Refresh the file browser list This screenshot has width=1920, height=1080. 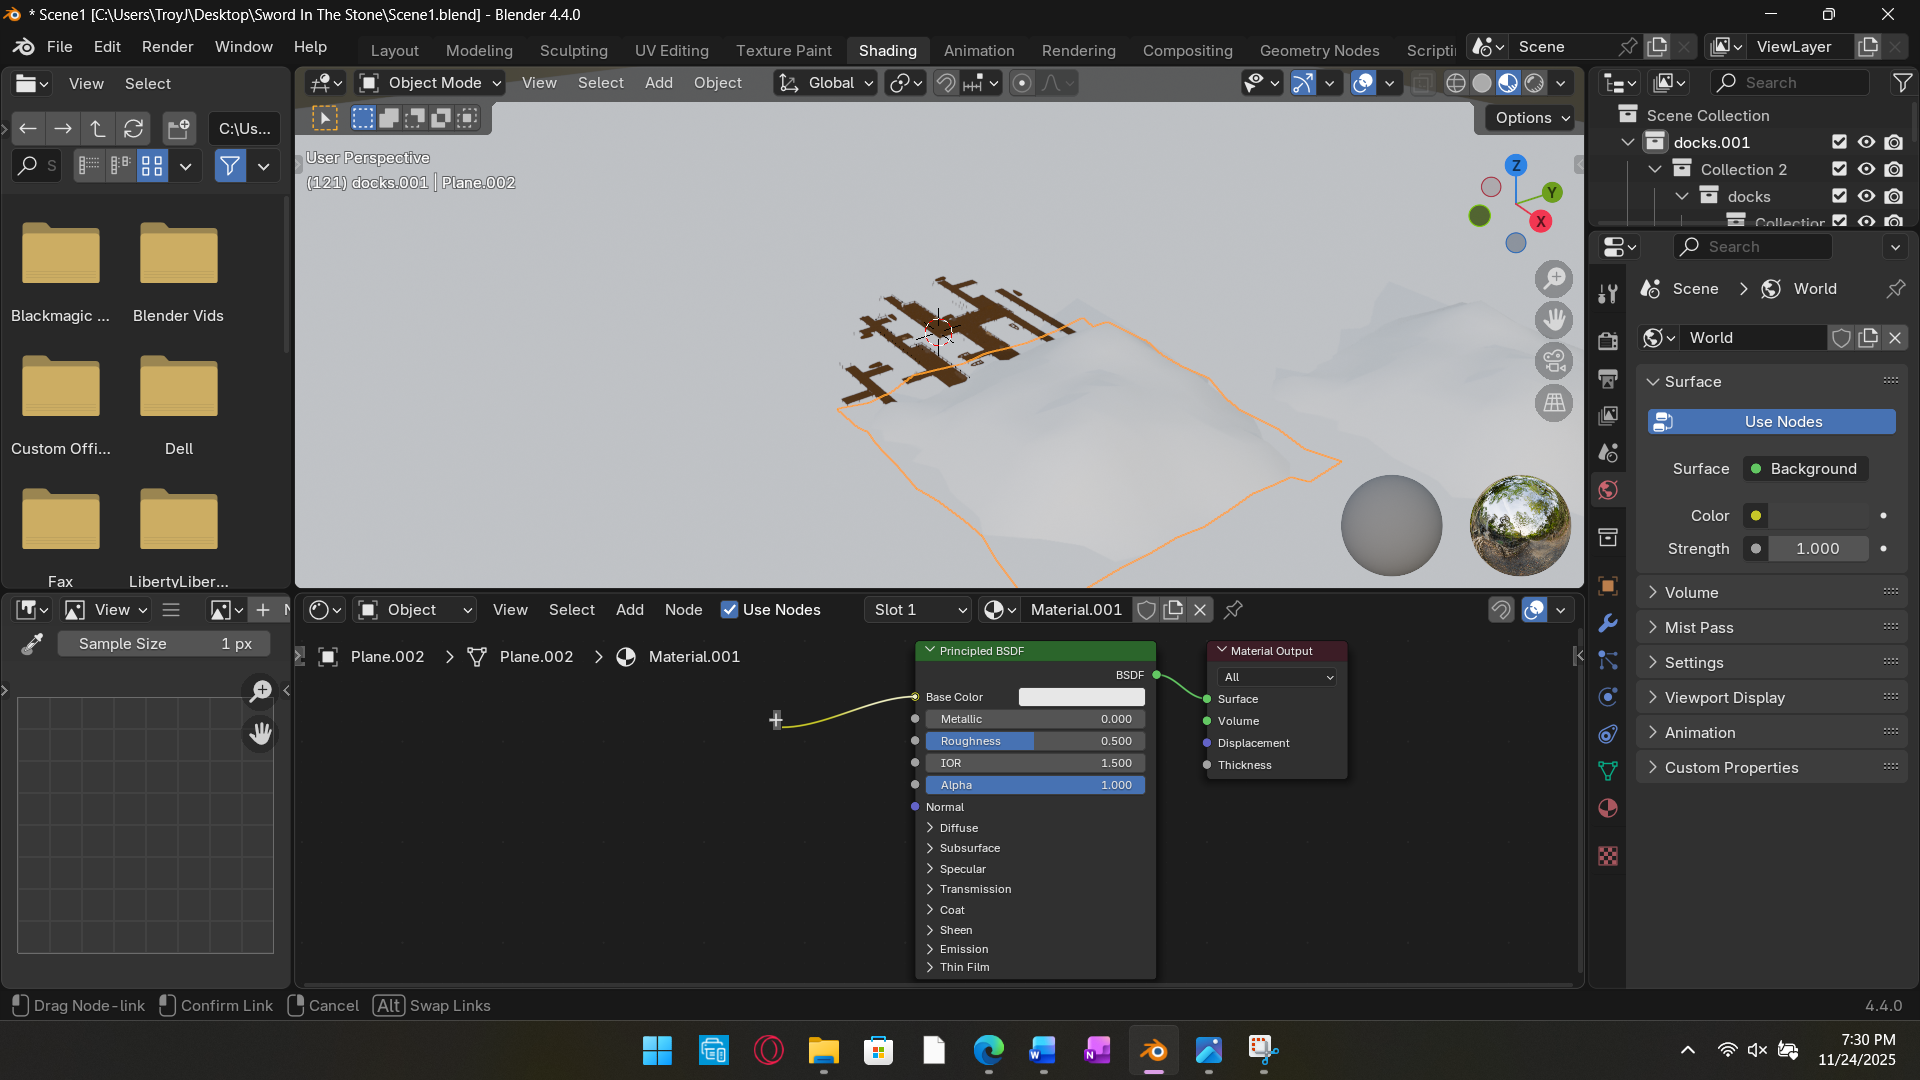point(133,128)
